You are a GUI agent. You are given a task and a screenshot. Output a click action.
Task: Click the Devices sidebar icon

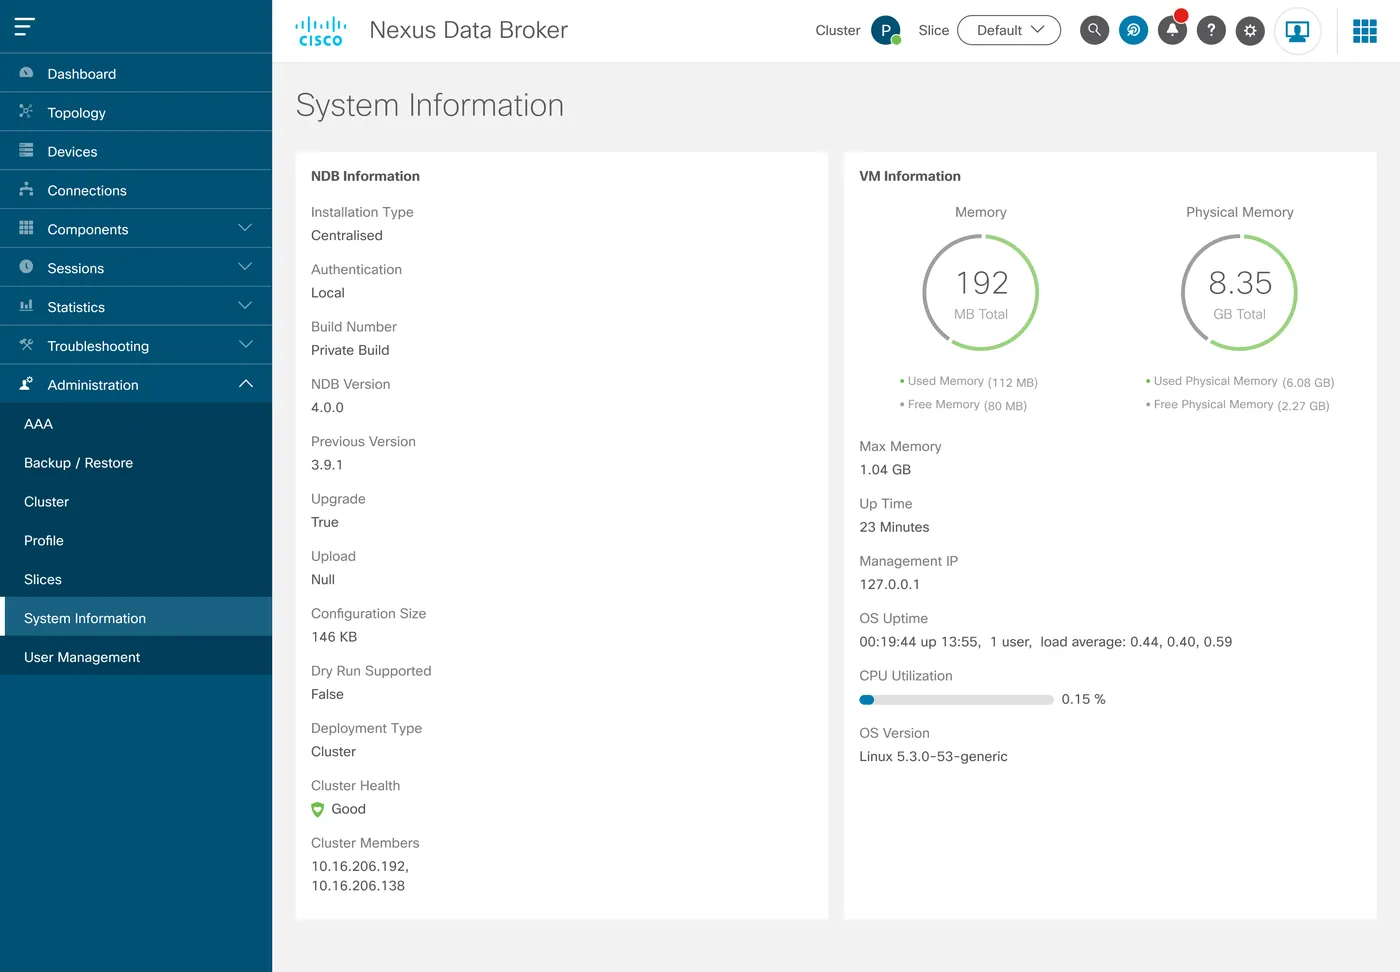[26, 151]
